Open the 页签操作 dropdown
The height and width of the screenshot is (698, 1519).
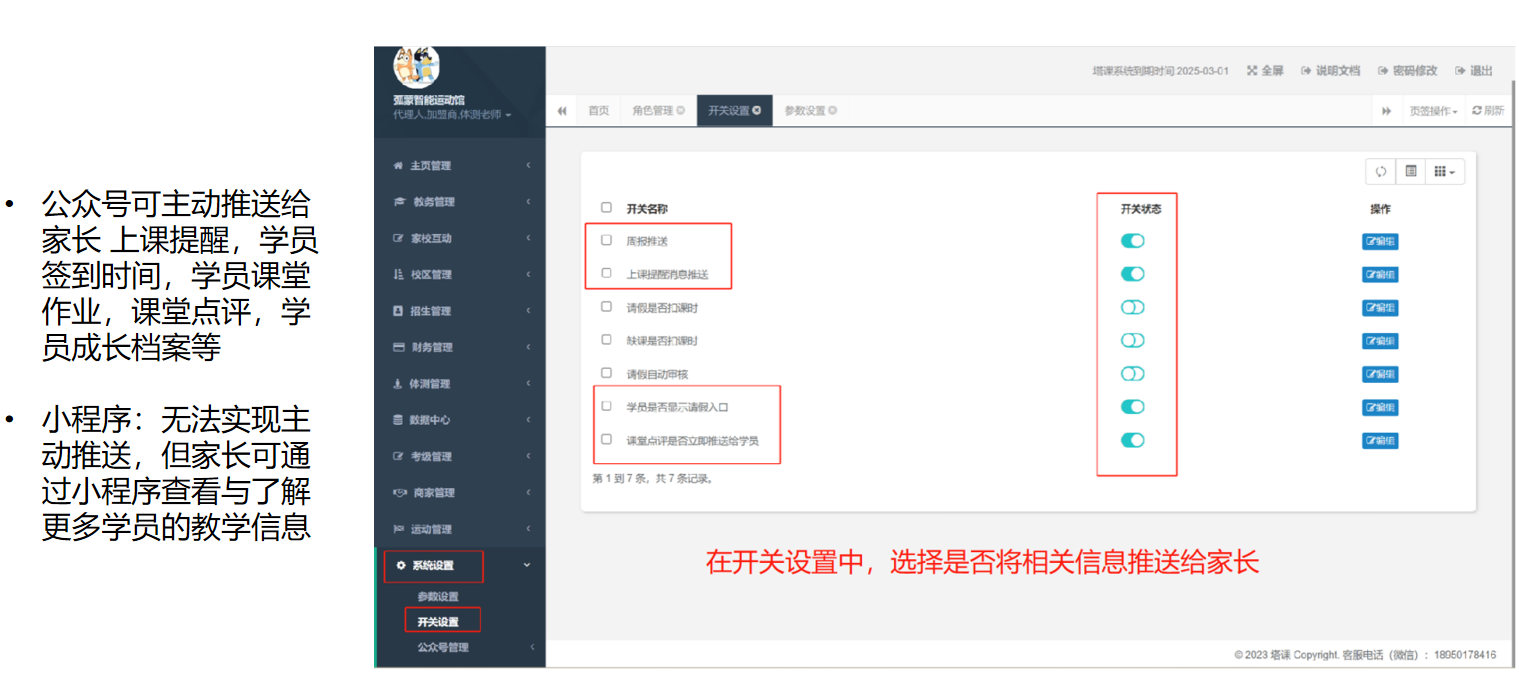point(1432,111)
